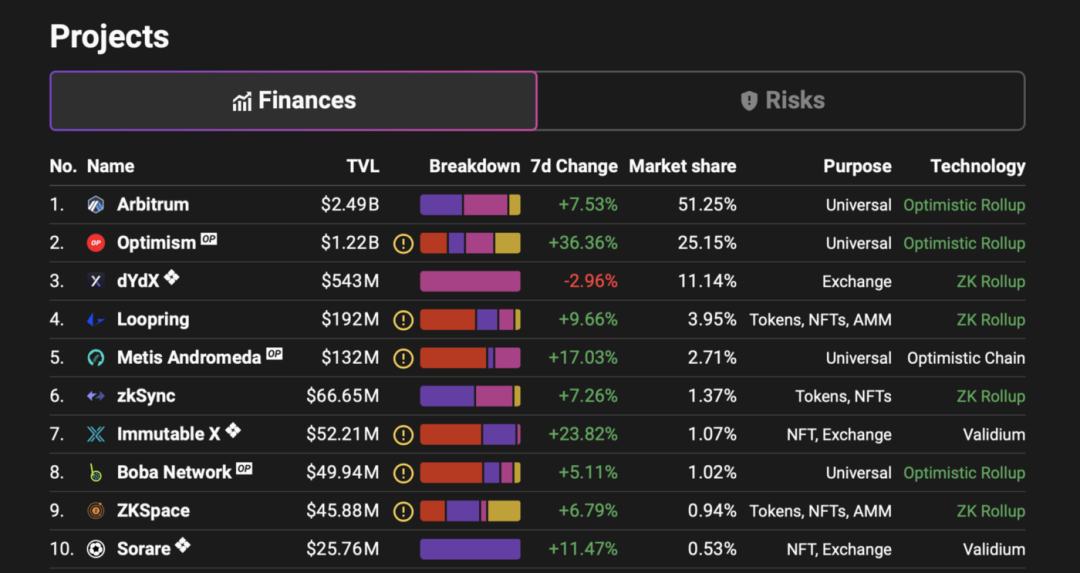Click the Technology column header
Screen dimensions: 1080x573
[x=977, y=167]
